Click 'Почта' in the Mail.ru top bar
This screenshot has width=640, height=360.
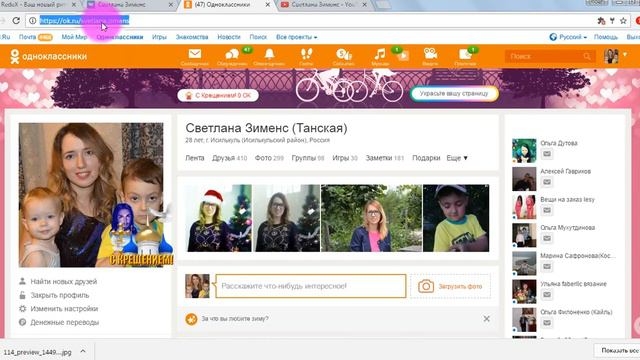pos(27,37)
